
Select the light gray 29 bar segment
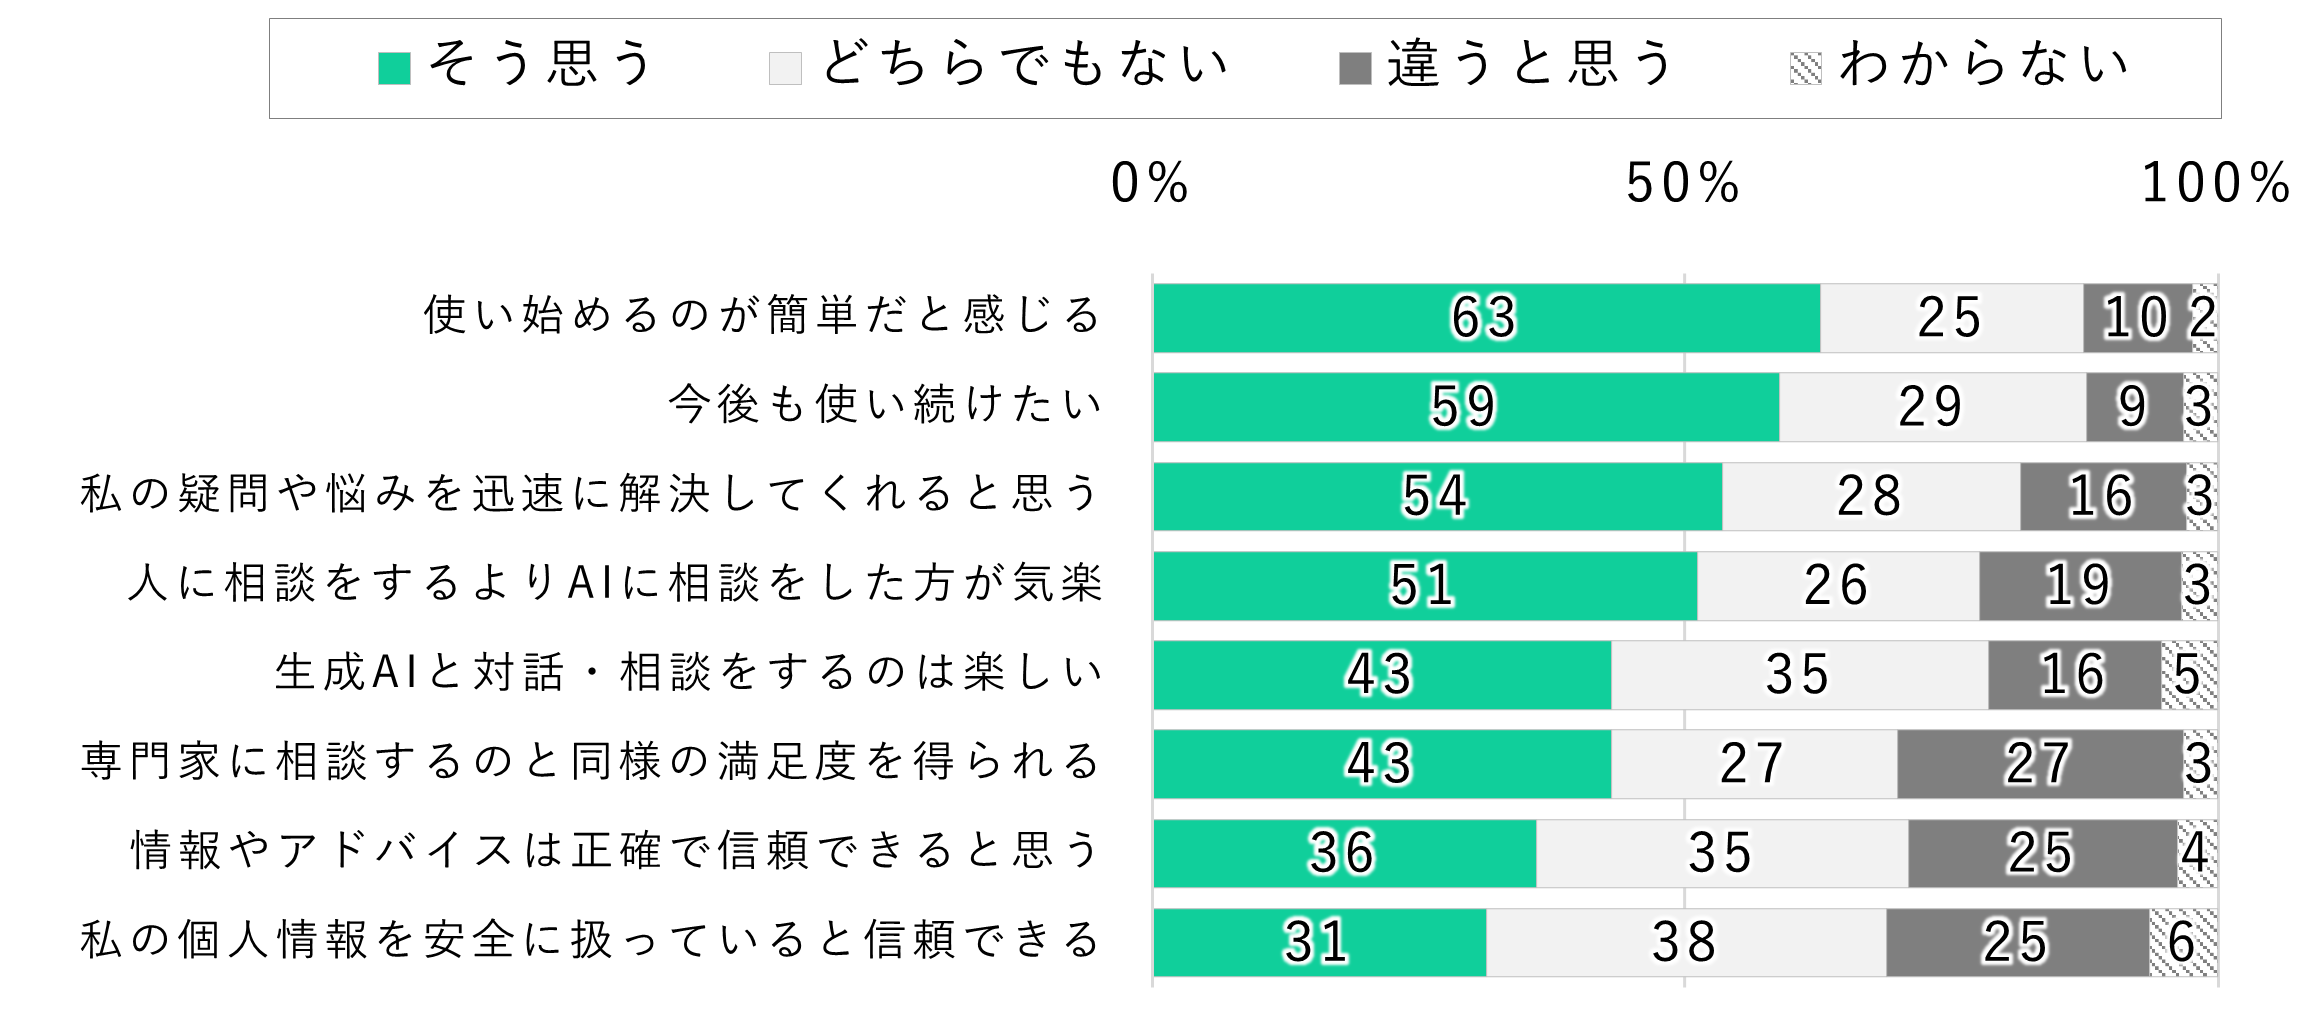point(1932,407)
